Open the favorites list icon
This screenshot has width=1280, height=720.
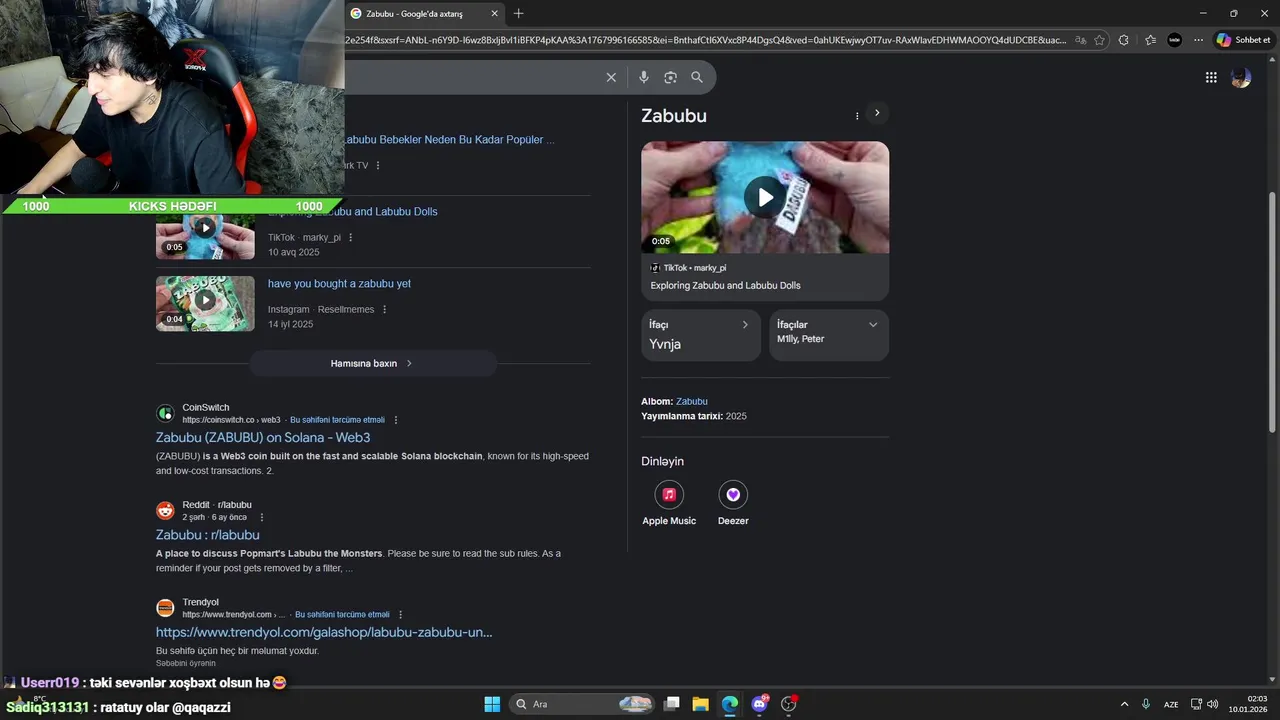click(1150, 40)
